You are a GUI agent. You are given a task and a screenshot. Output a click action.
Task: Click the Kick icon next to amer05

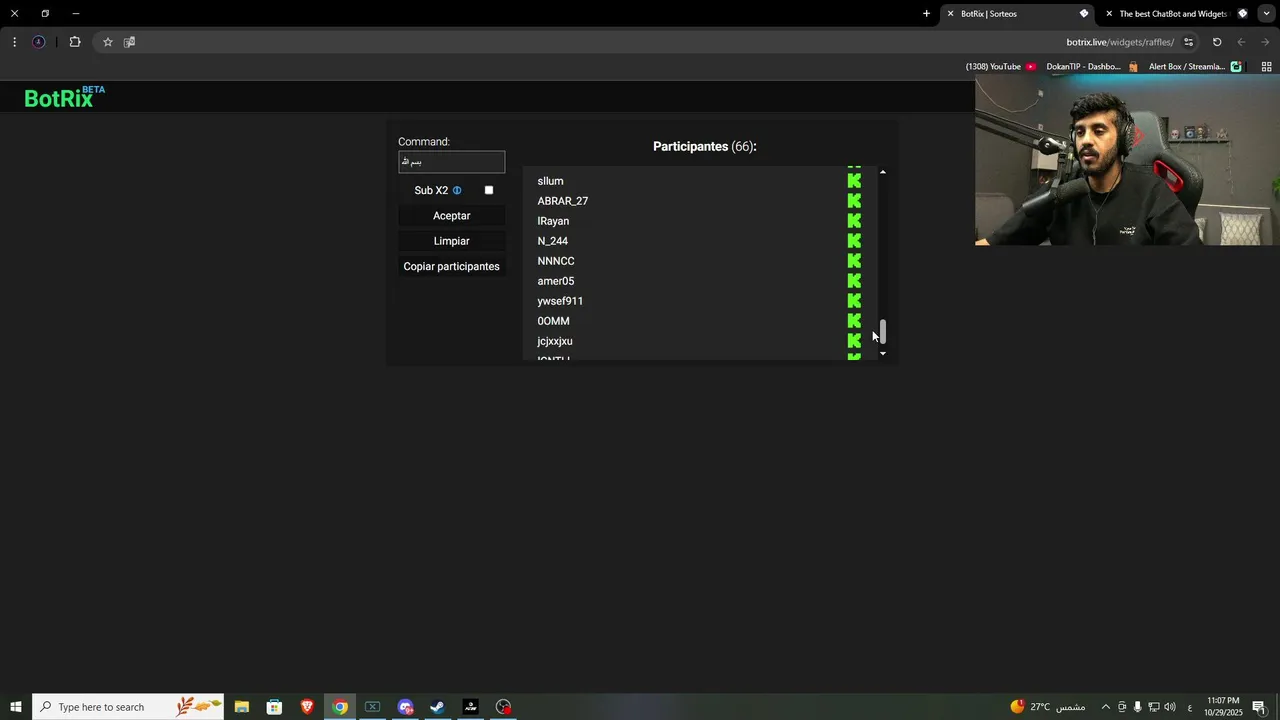pyautogui.click(x=854, y=281)
